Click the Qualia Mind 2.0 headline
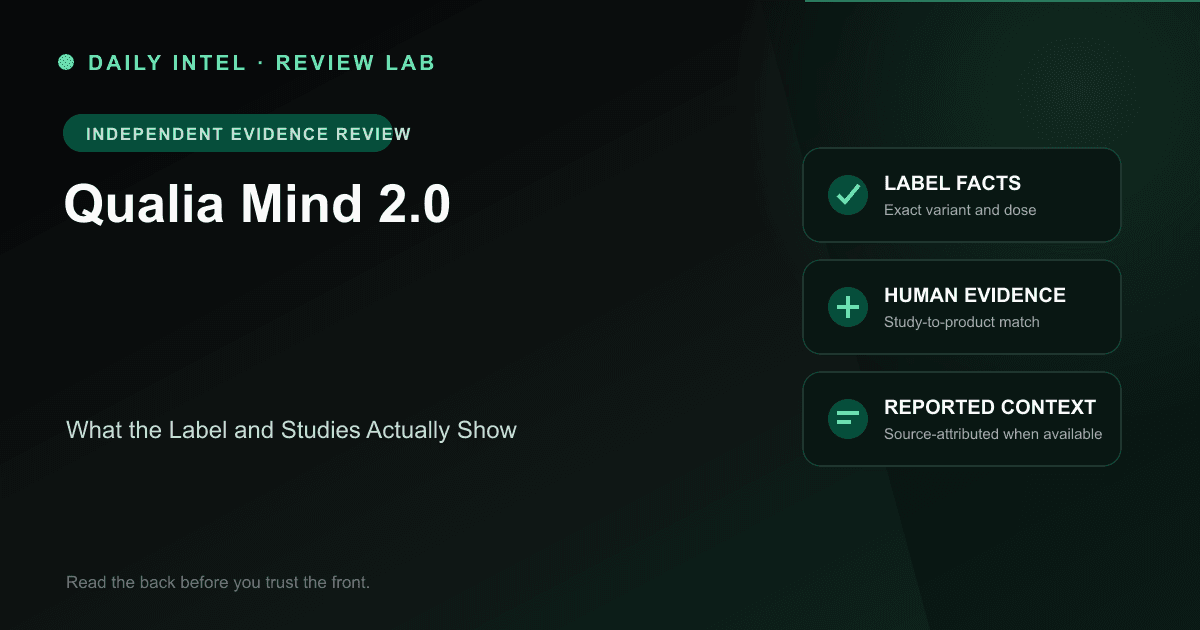The height and width of the screenshot is (630, 1200). pyautogui.click(x=257, y=204)
